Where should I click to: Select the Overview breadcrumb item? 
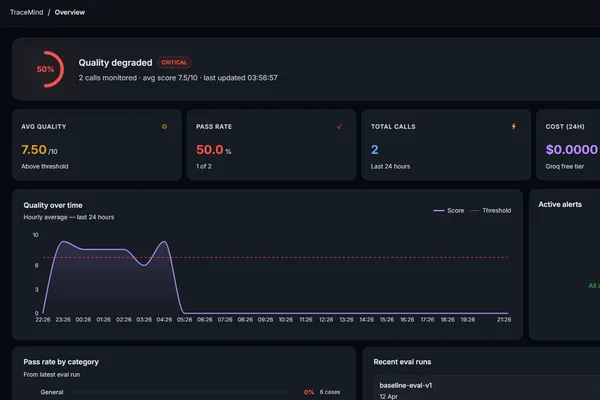(x=70, y=12)
